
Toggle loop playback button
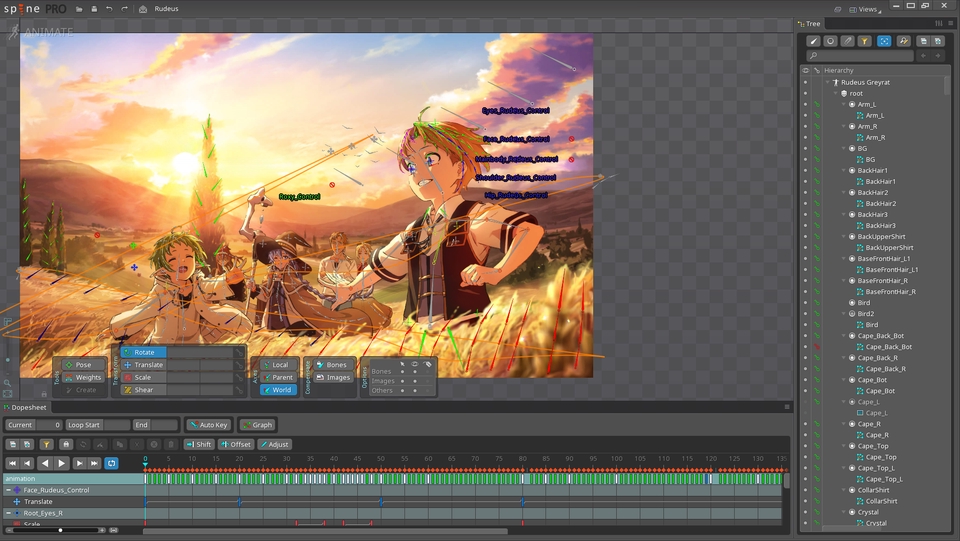(x=111, y=463)
